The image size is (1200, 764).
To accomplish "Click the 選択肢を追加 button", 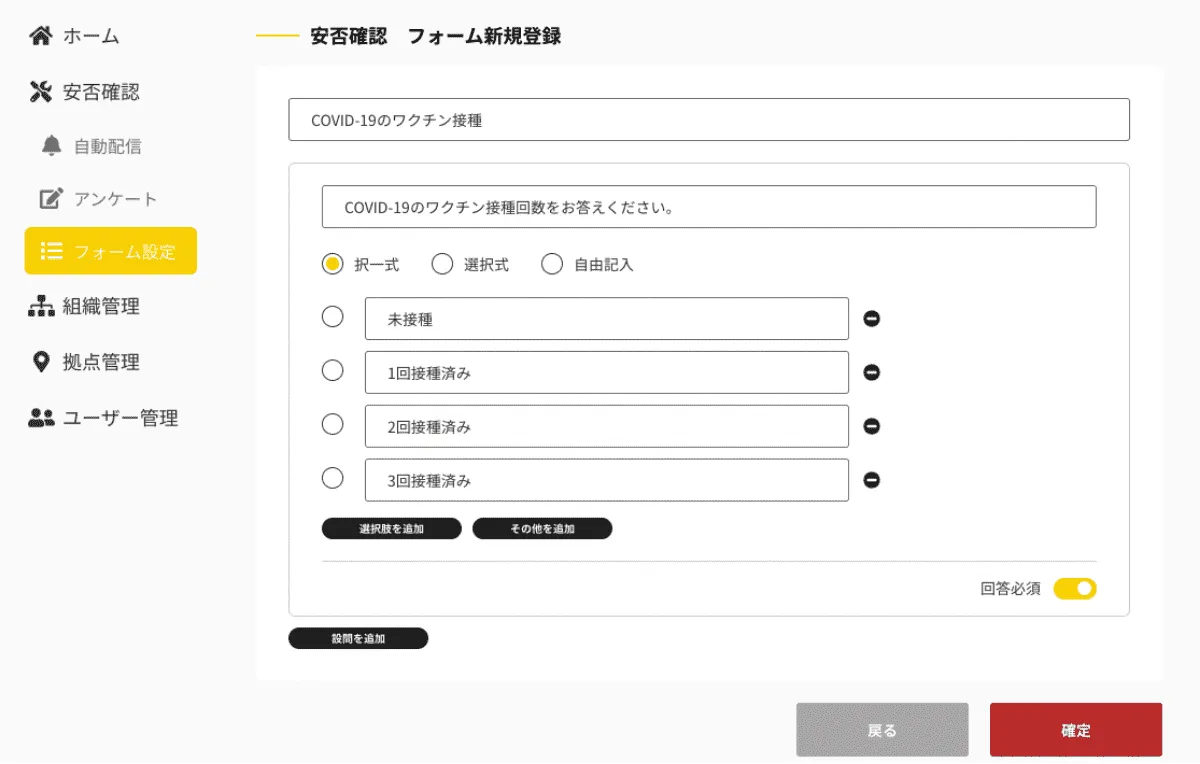I will tap(390, 528).
